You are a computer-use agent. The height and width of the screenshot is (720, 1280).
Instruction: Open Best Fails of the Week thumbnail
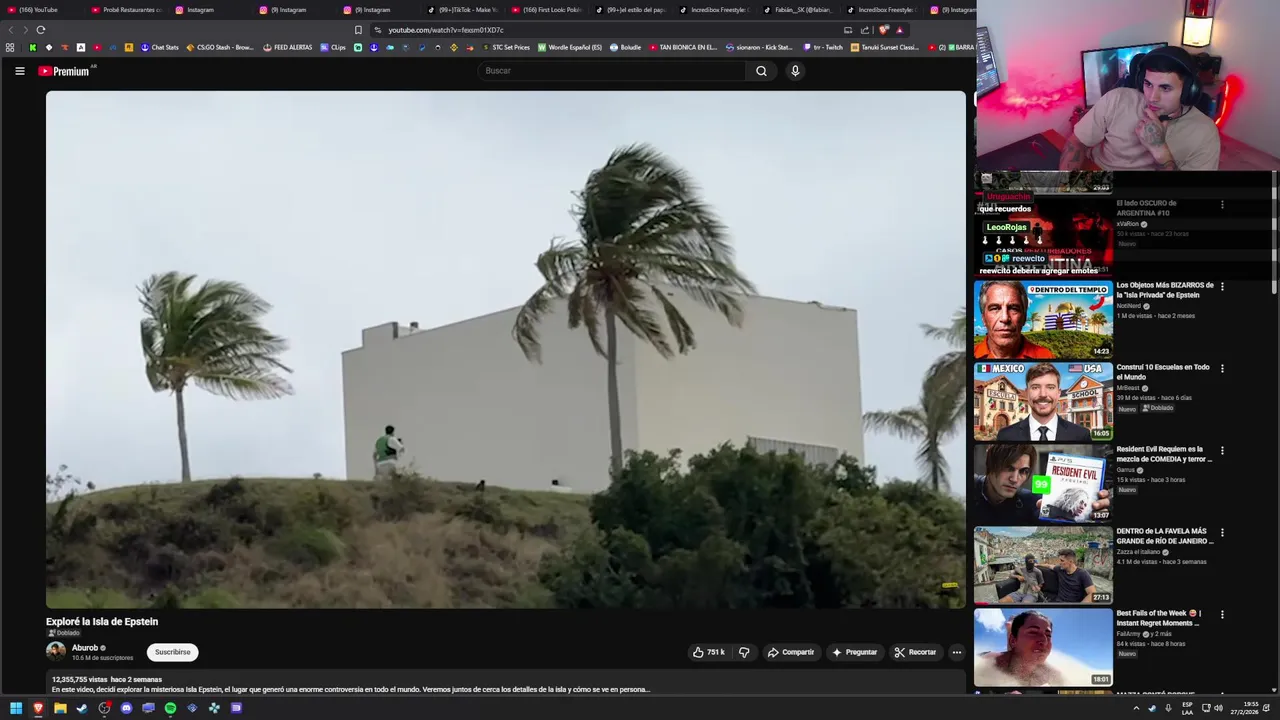(1043, 647)
